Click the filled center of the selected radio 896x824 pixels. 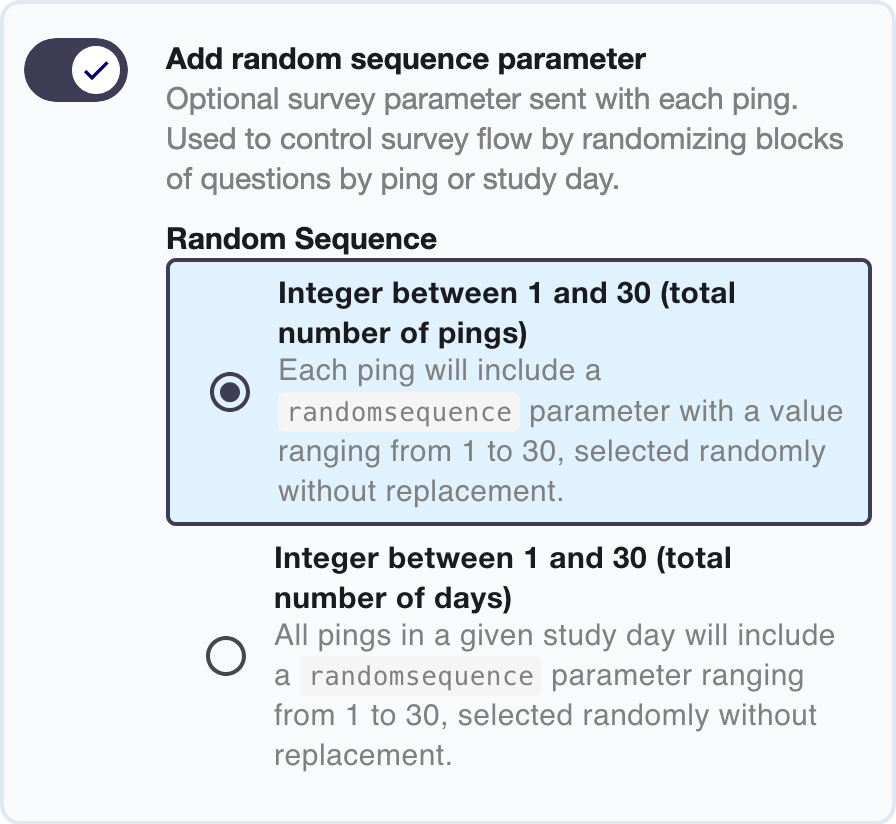[x=227, y=393]
